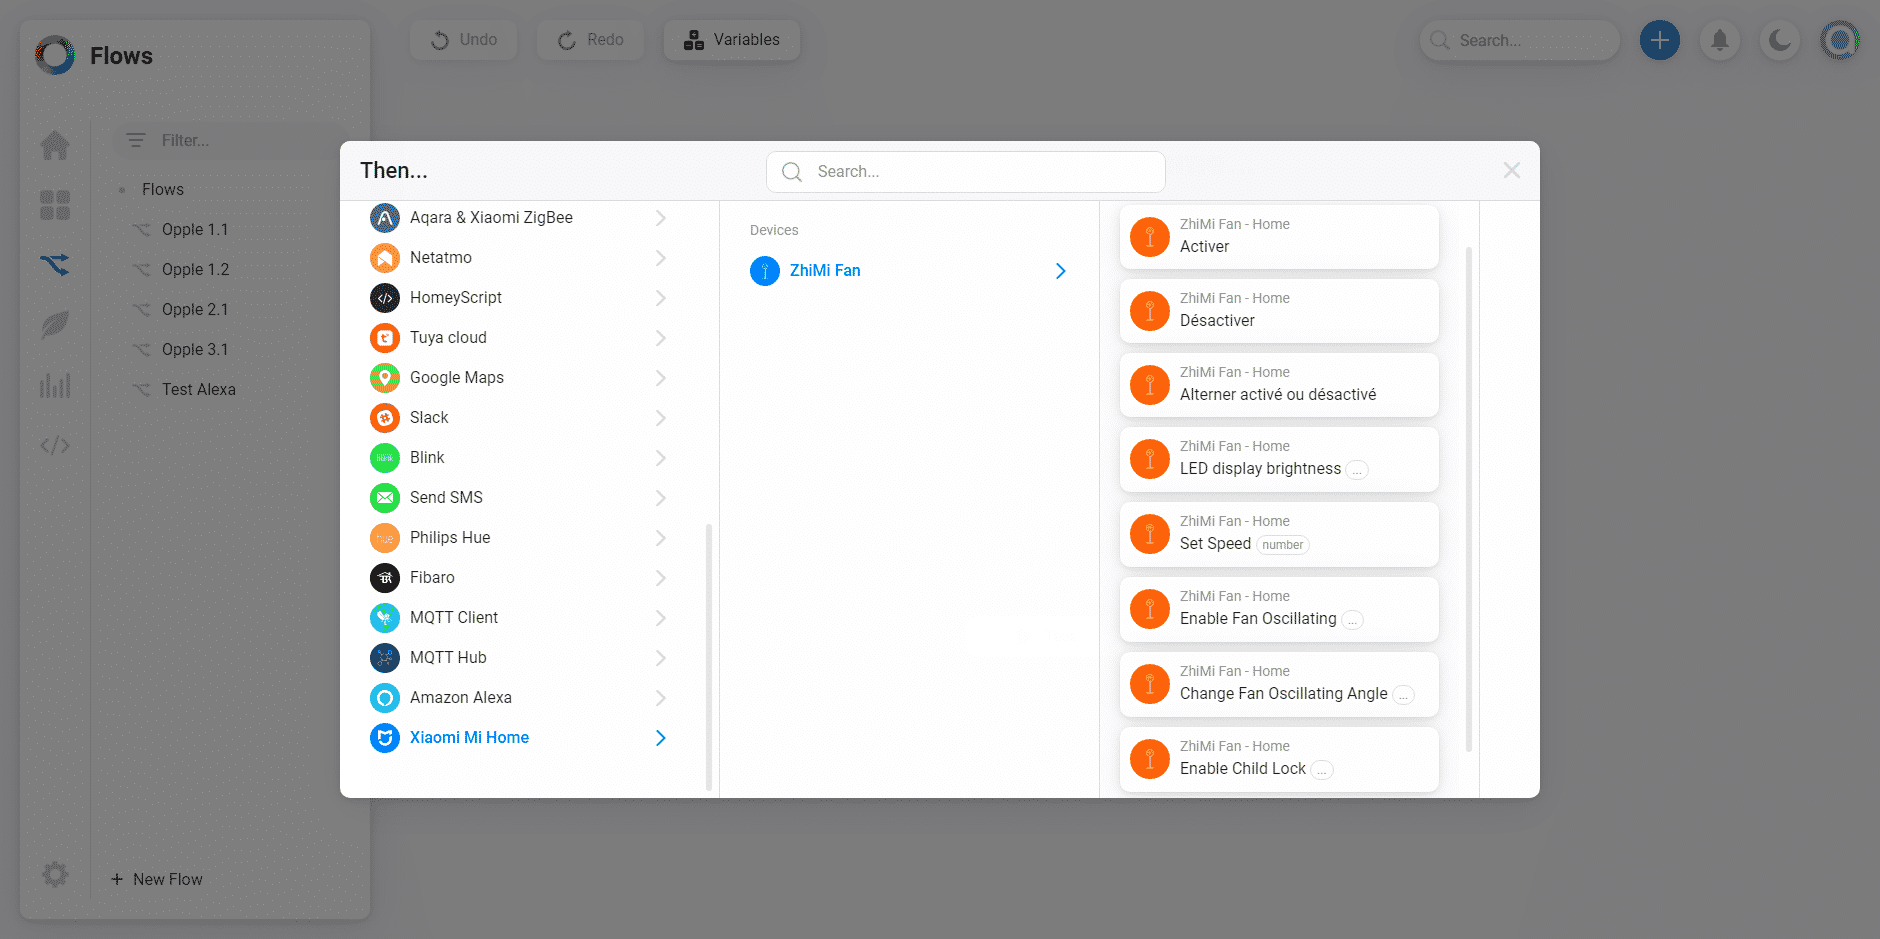Click the HomeyScript code icon
The image size is (1880, 939).
[385, 298]
